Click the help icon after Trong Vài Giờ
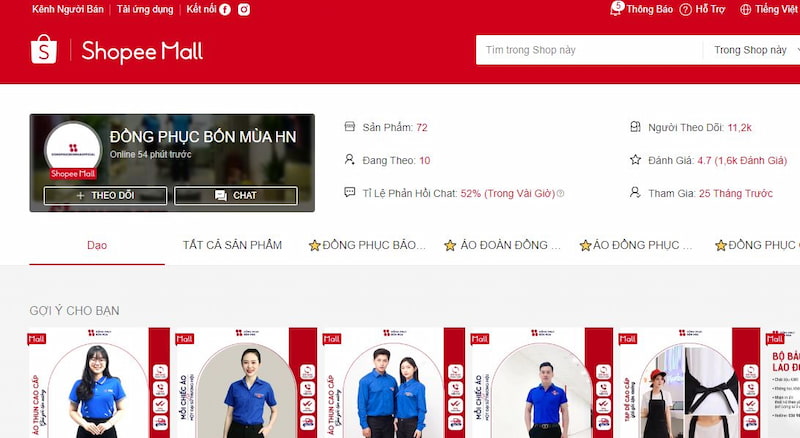The image size is (800, 438). [560, 193]
